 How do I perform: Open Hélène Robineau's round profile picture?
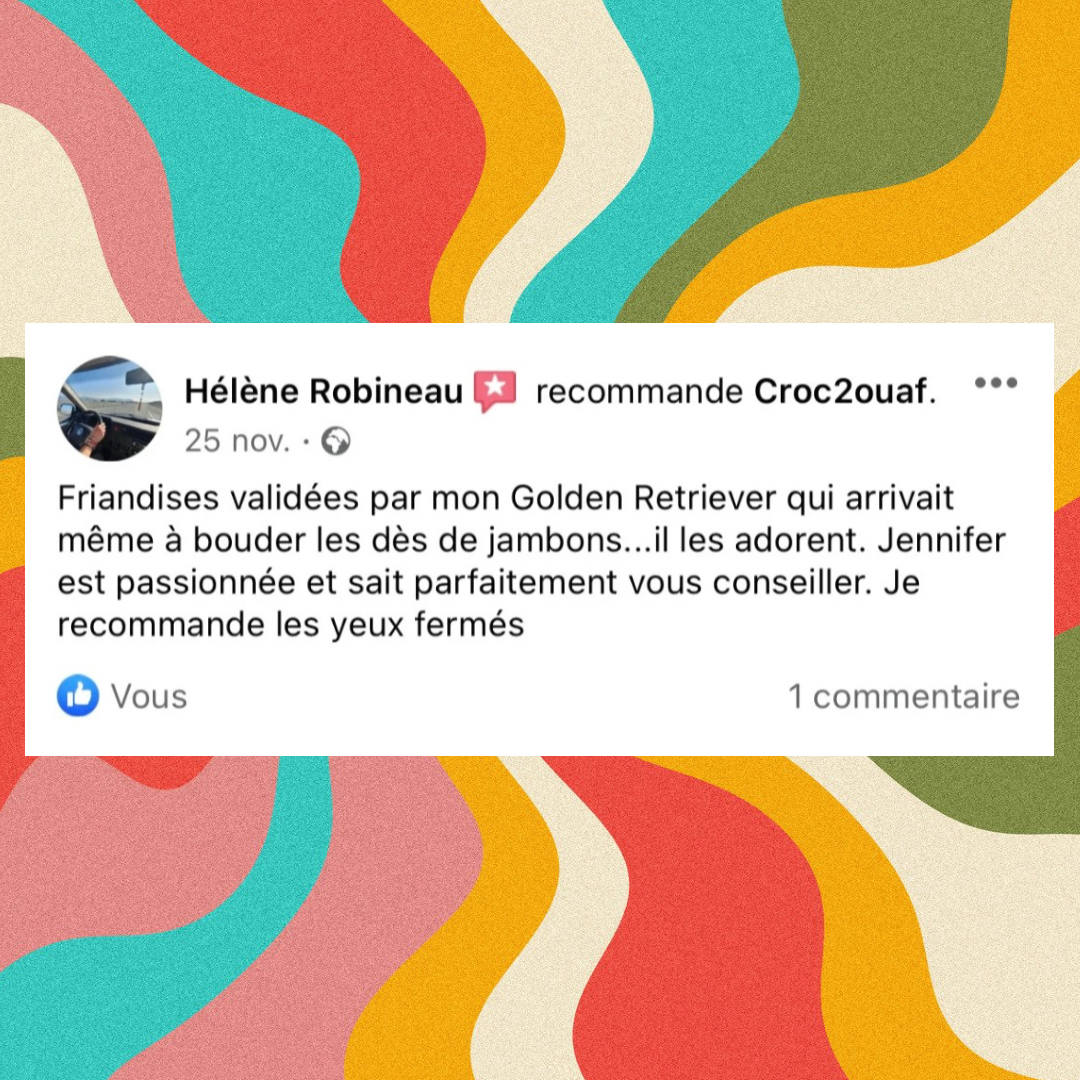pyautogui.click(x=110, y=408)
